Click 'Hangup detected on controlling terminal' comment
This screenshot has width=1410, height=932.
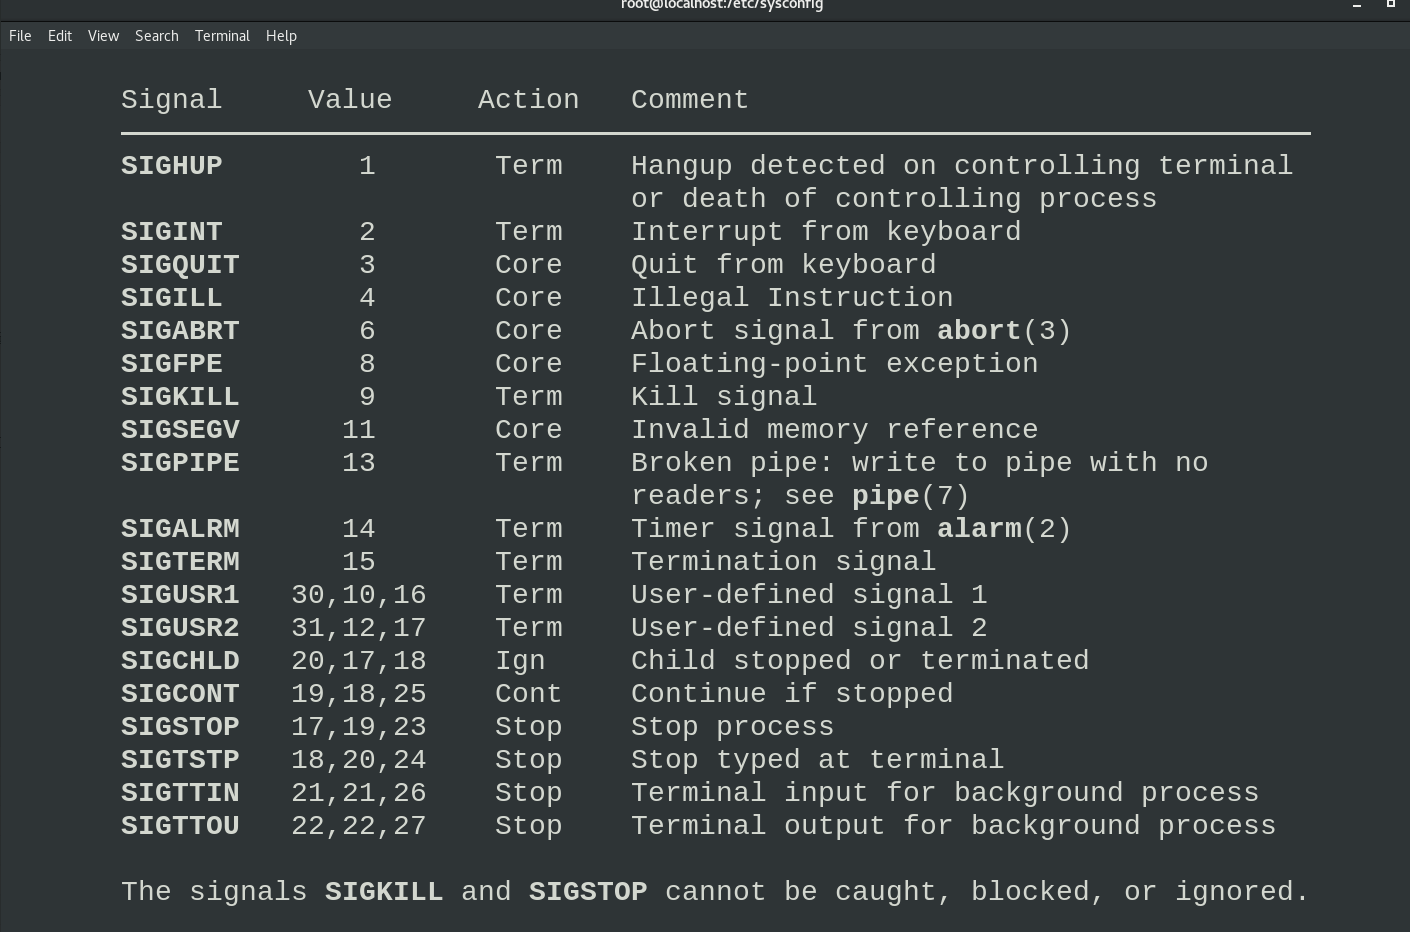coord(962,166)
